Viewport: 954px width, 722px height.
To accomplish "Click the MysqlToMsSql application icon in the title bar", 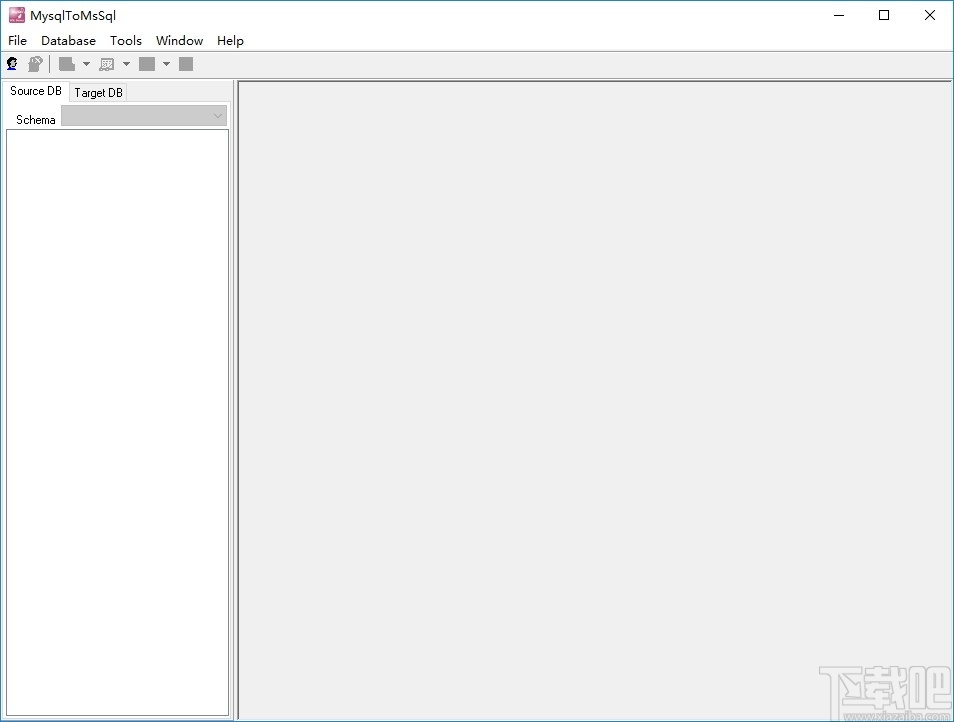I will click(17, 15).
